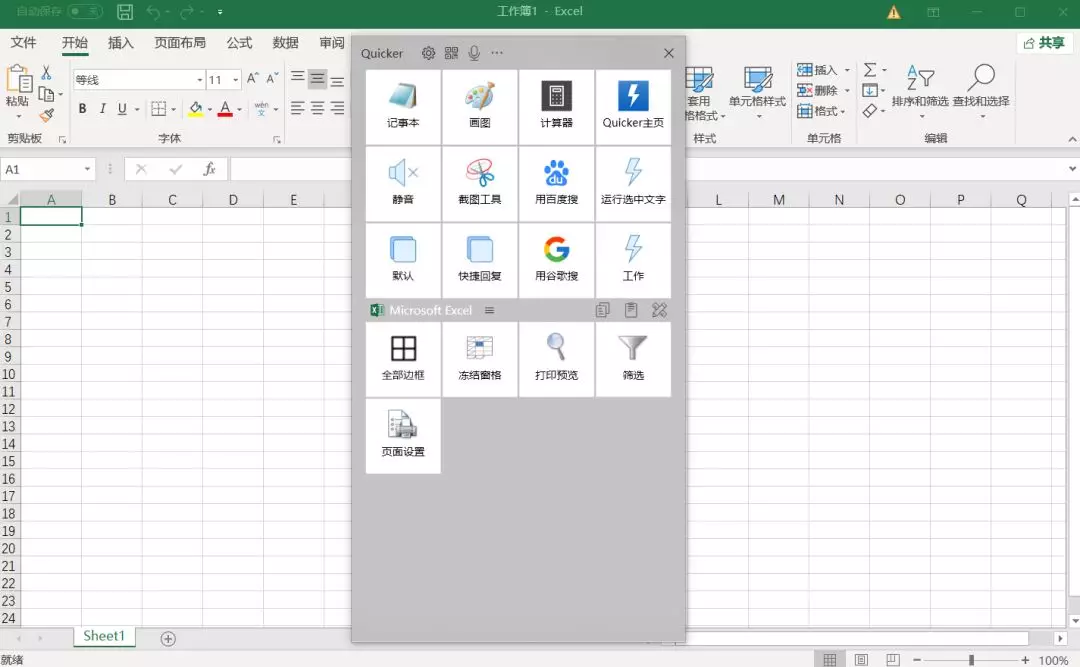
Task: Toggle the 自动保存 AutoSave switch
Action: coord(85,12)
